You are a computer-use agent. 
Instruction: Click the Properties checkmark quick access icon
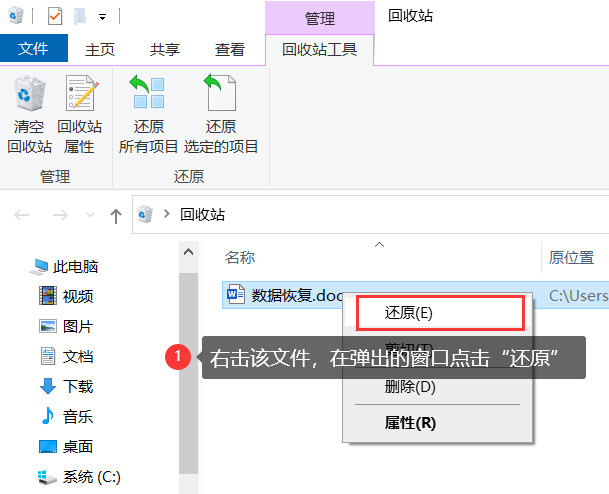click(x=55, y=16)
